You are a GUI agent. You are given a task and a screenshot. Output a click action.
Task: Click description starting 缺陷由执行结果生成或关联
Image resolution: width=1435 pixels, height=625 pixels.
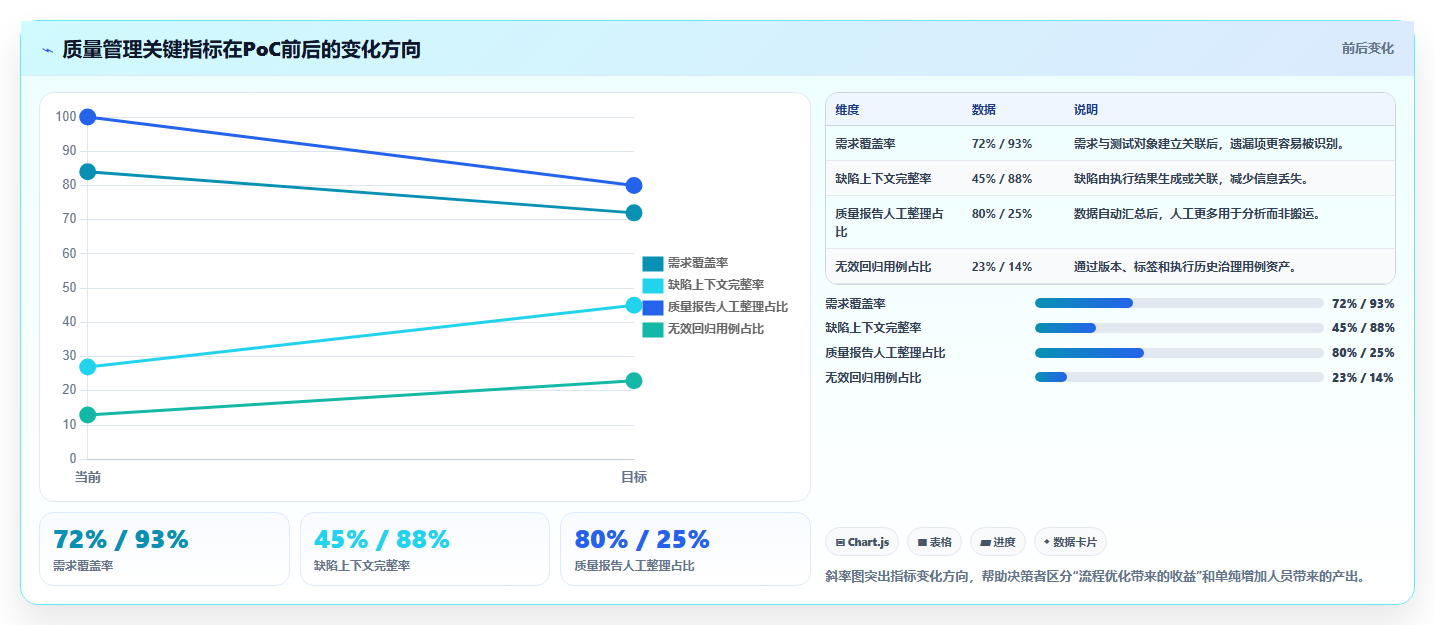1191,178
